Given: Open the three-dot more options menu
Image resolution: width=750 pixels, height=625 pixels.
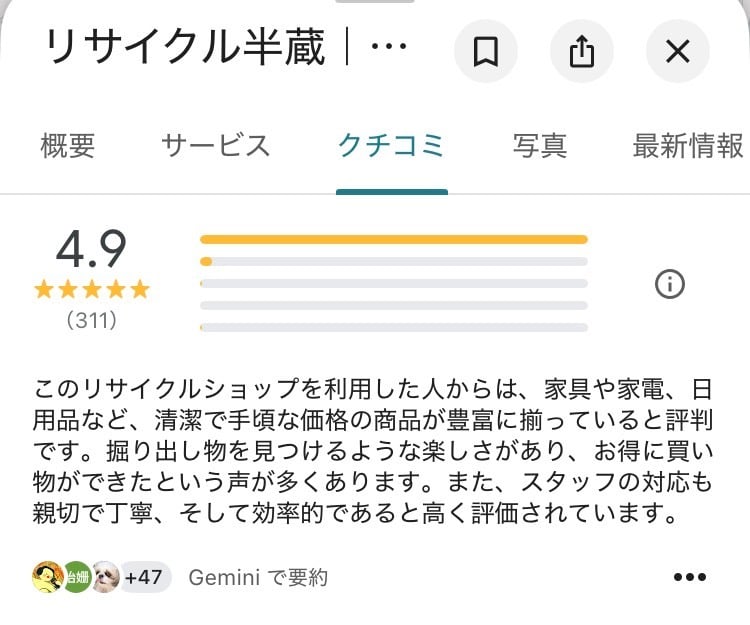Looking at the screenshot, I should coord(690,577).
